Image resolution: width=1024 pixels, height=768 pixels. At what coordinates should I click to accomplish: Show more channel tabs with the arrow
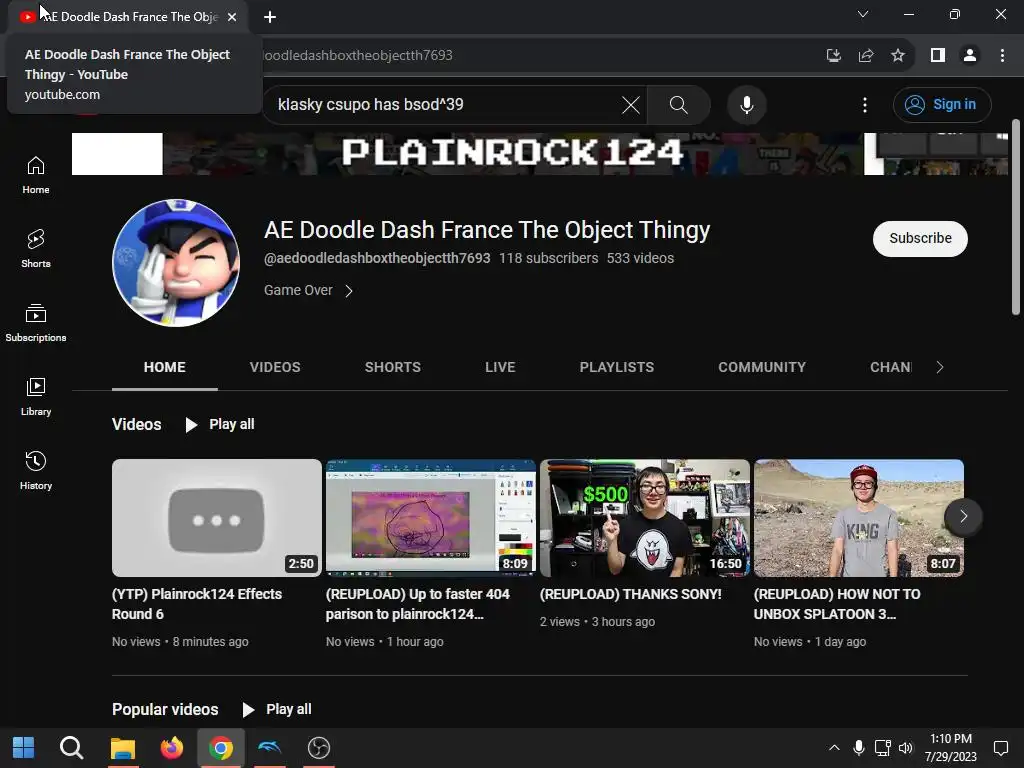pyautogui.click(x=940, y=367)
